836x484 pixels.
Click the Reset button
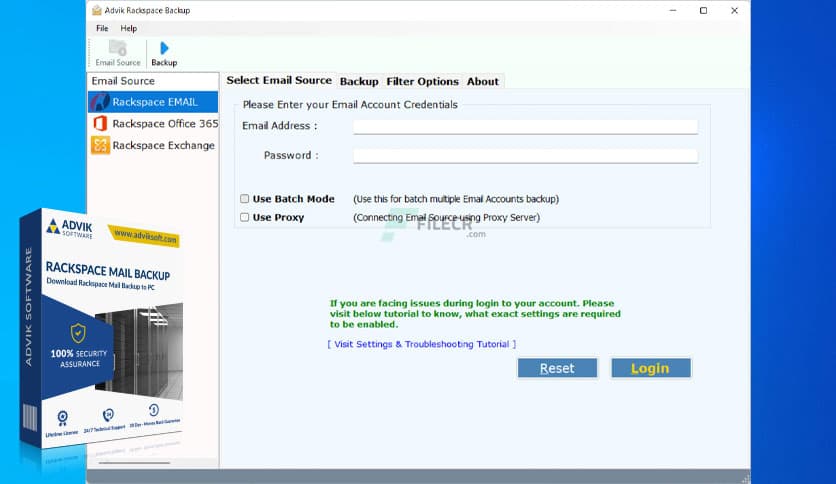[557, 368]
